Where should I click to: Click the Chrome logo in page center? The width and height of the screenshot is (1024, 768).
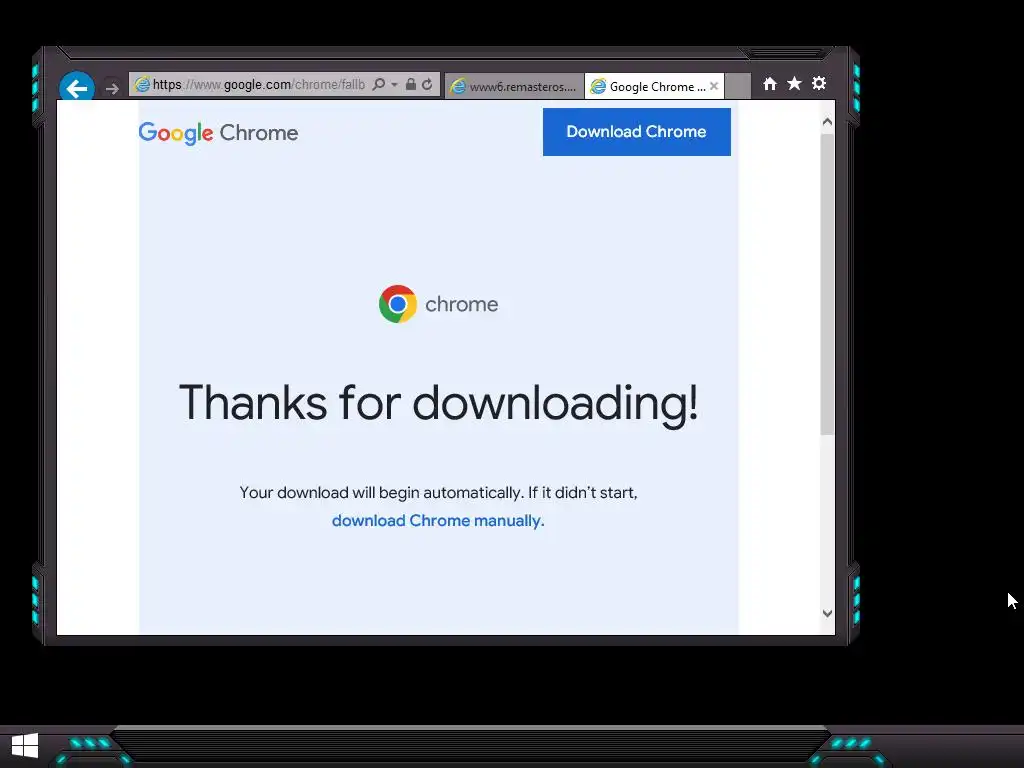438,304
